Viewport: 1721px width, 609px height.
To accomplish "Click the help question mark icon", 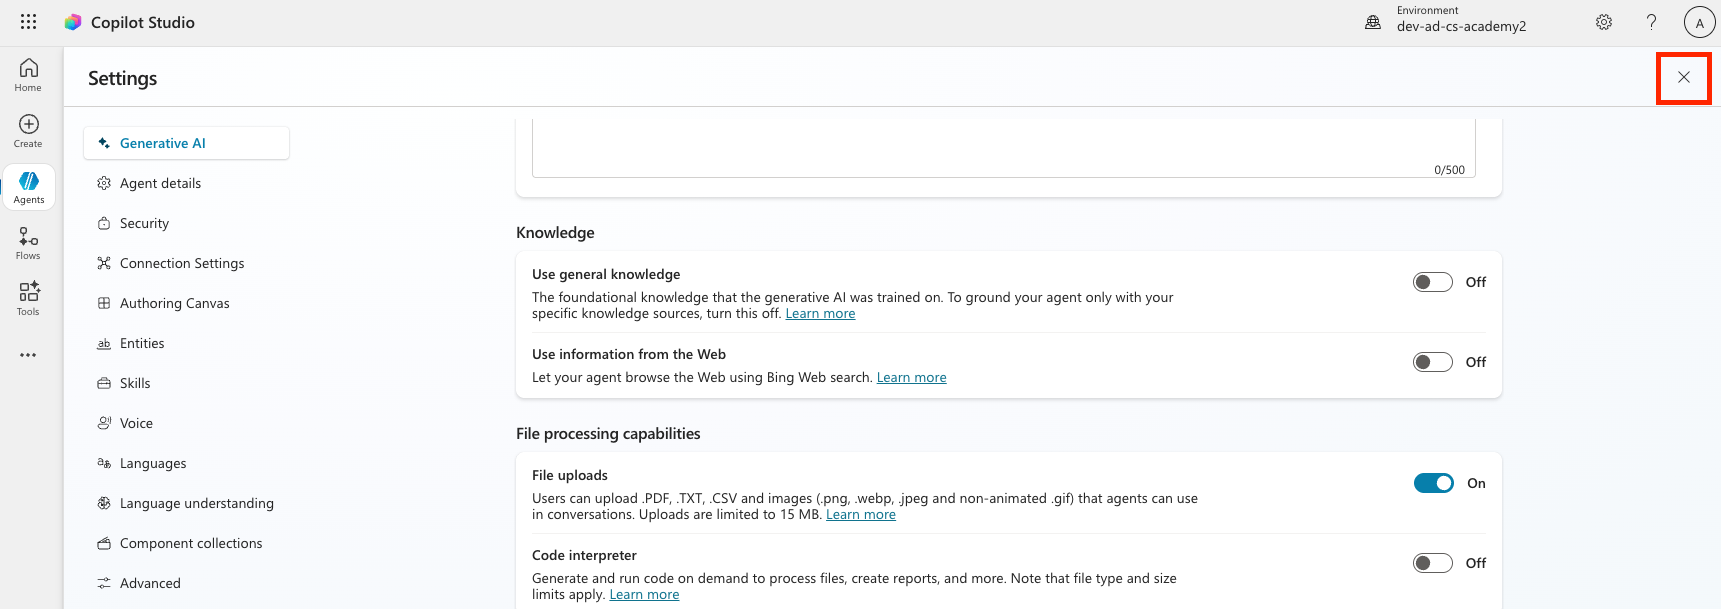I will point(1651,22).
